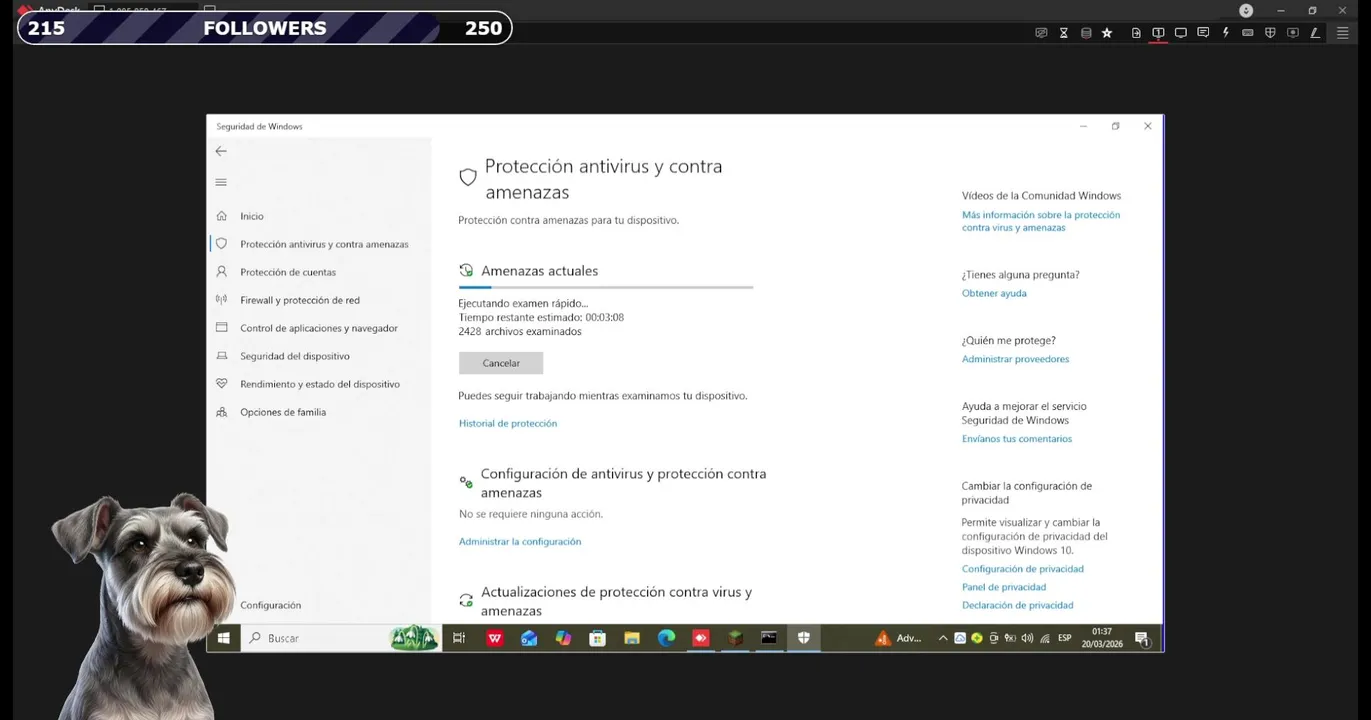Open Historial de protección link
Screen dimensions: 1371x720
point(508,424)
